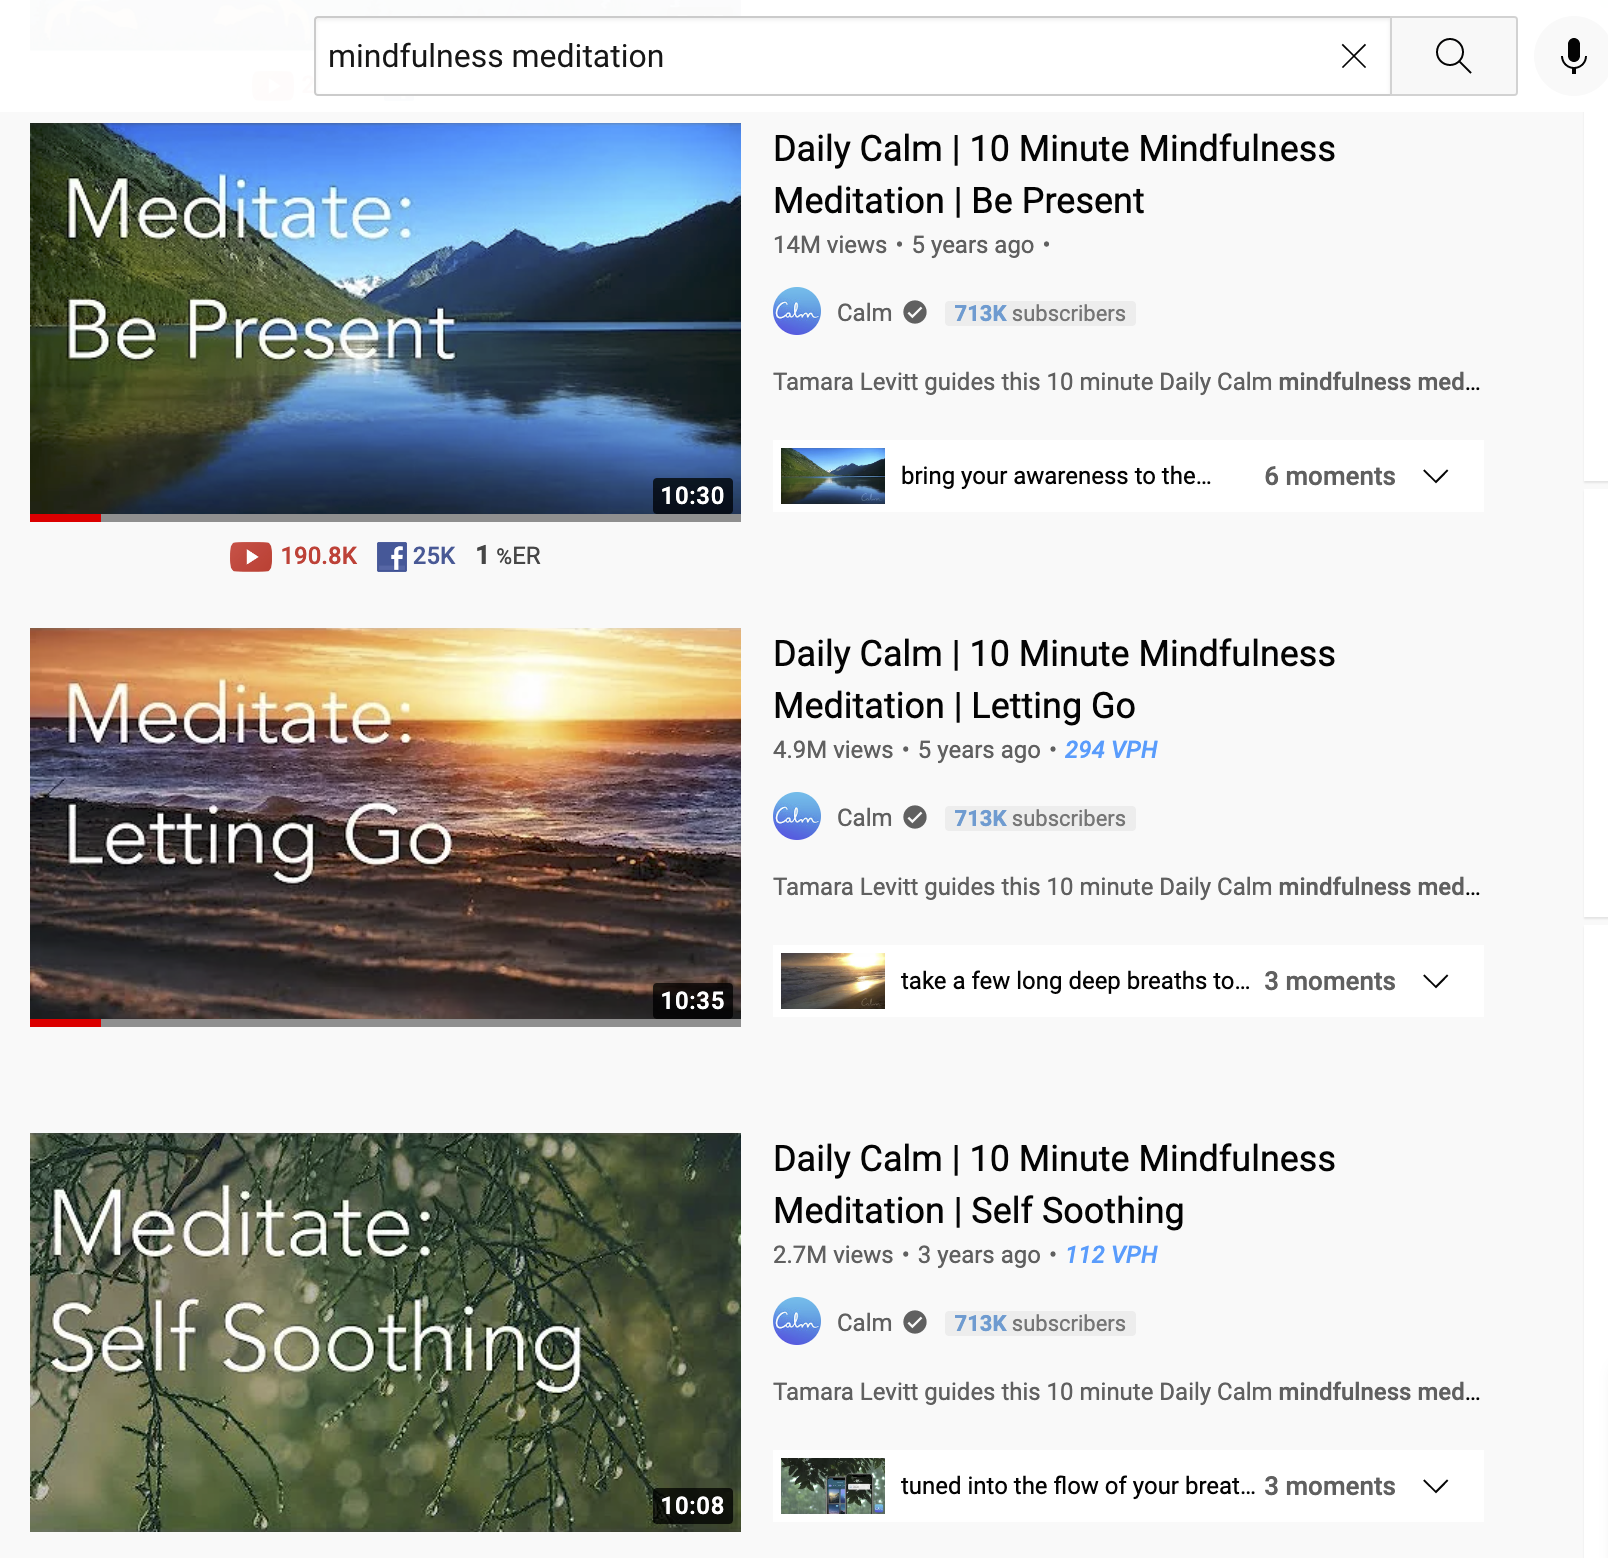
Task: Click the 10:35 duration badge
Action: [692, 1000]
